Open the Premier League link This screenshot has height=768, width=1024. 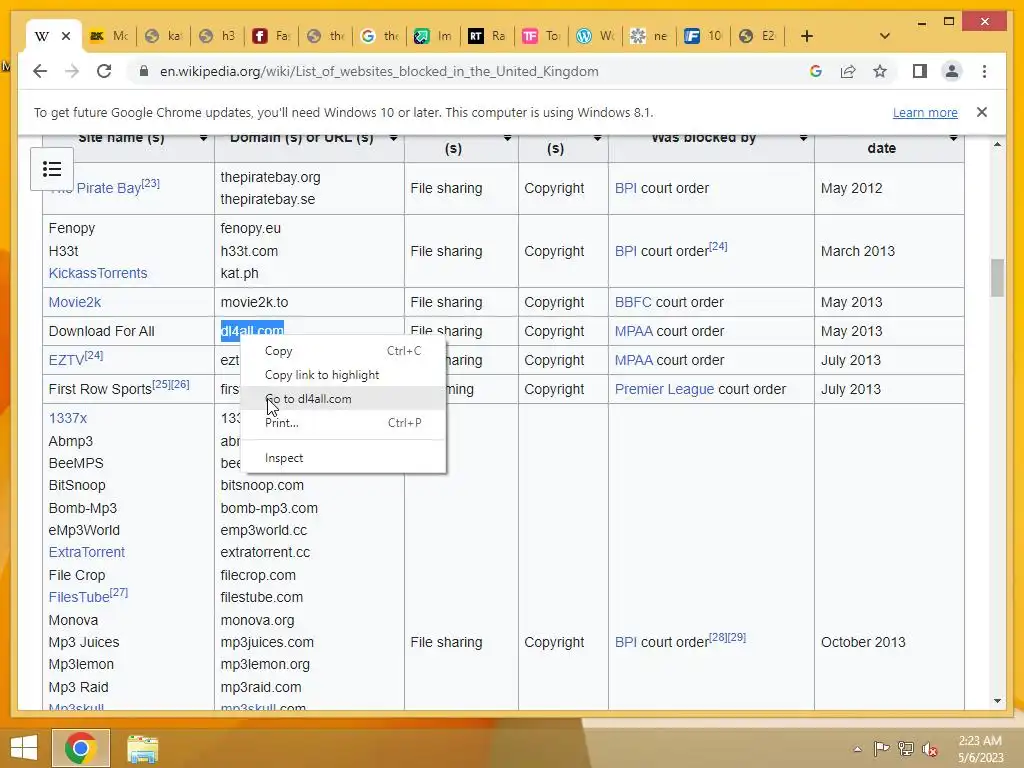(x=664, y=389)
